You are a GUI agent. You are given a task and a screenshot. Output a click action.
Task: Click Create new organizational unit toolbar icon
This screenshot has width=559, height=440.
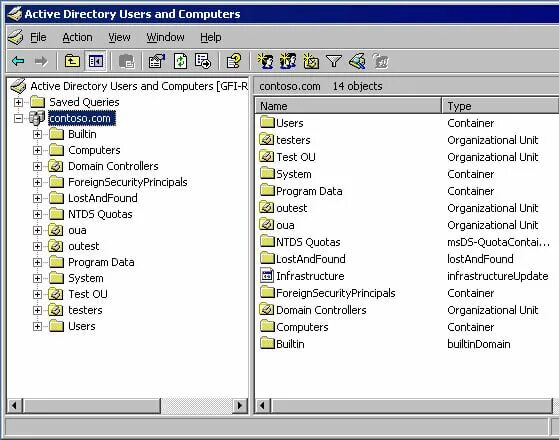point(311,61)
